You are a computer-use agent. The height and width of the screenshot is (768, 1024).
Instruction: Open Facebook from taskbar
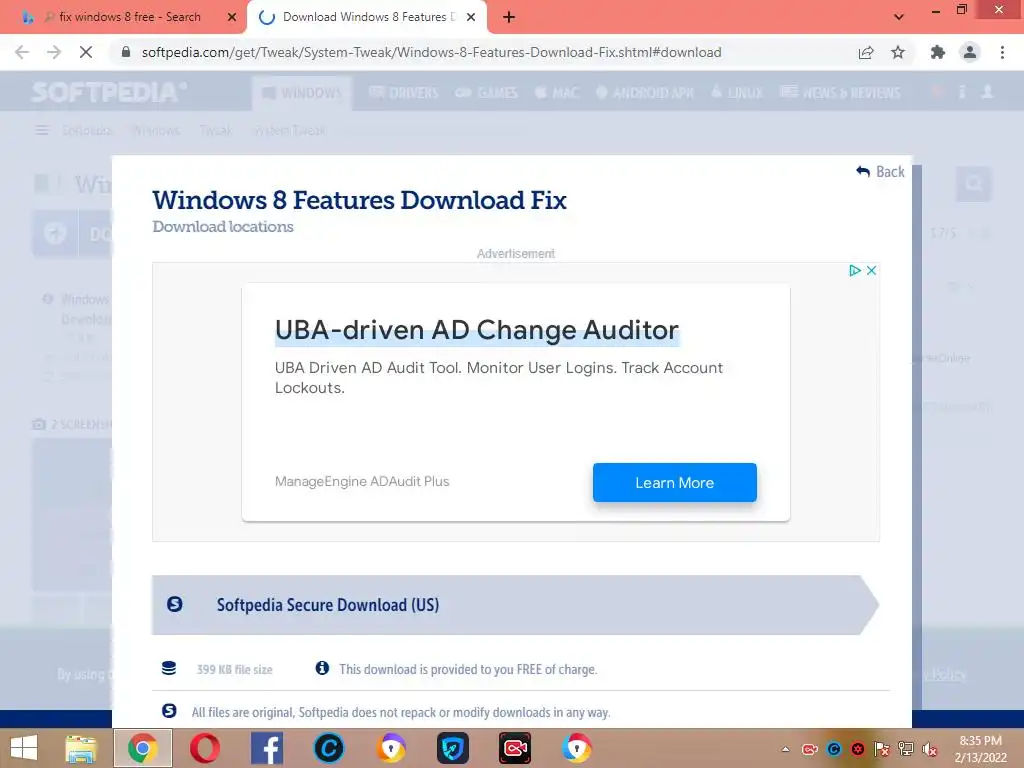point(266,748)
